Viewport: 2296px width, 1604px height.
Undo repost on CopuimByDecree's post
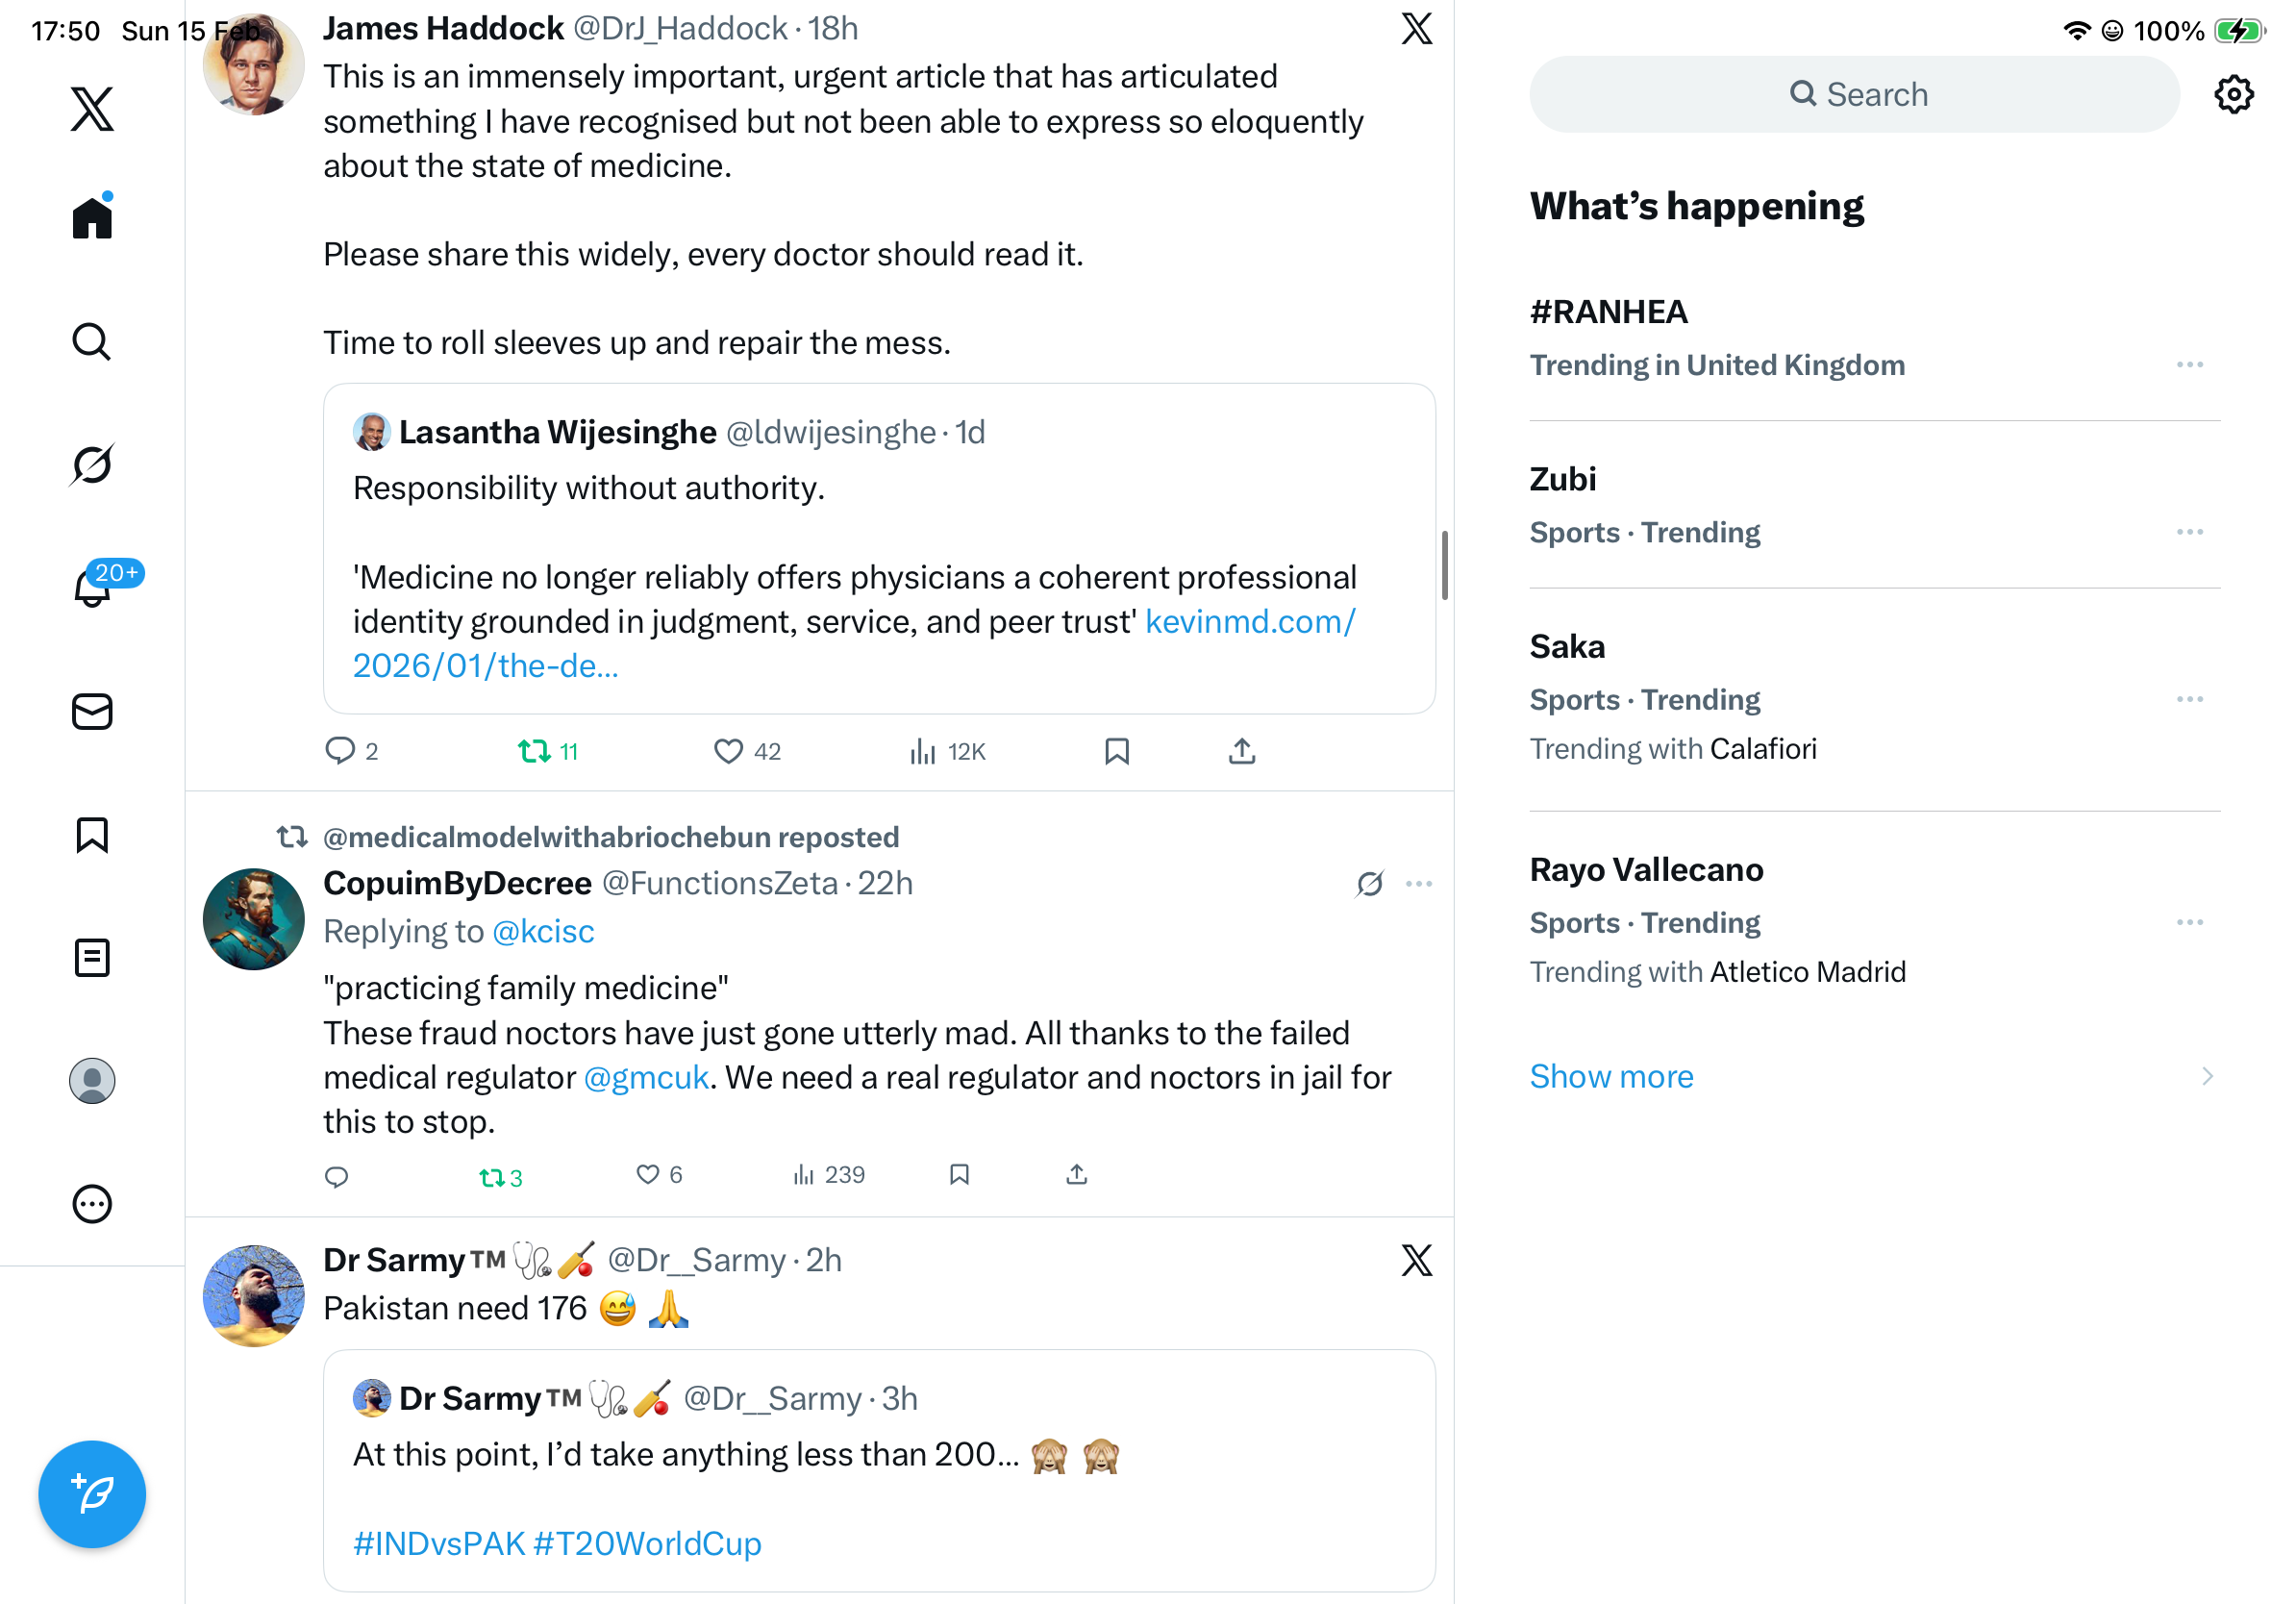coord(493,1177)
